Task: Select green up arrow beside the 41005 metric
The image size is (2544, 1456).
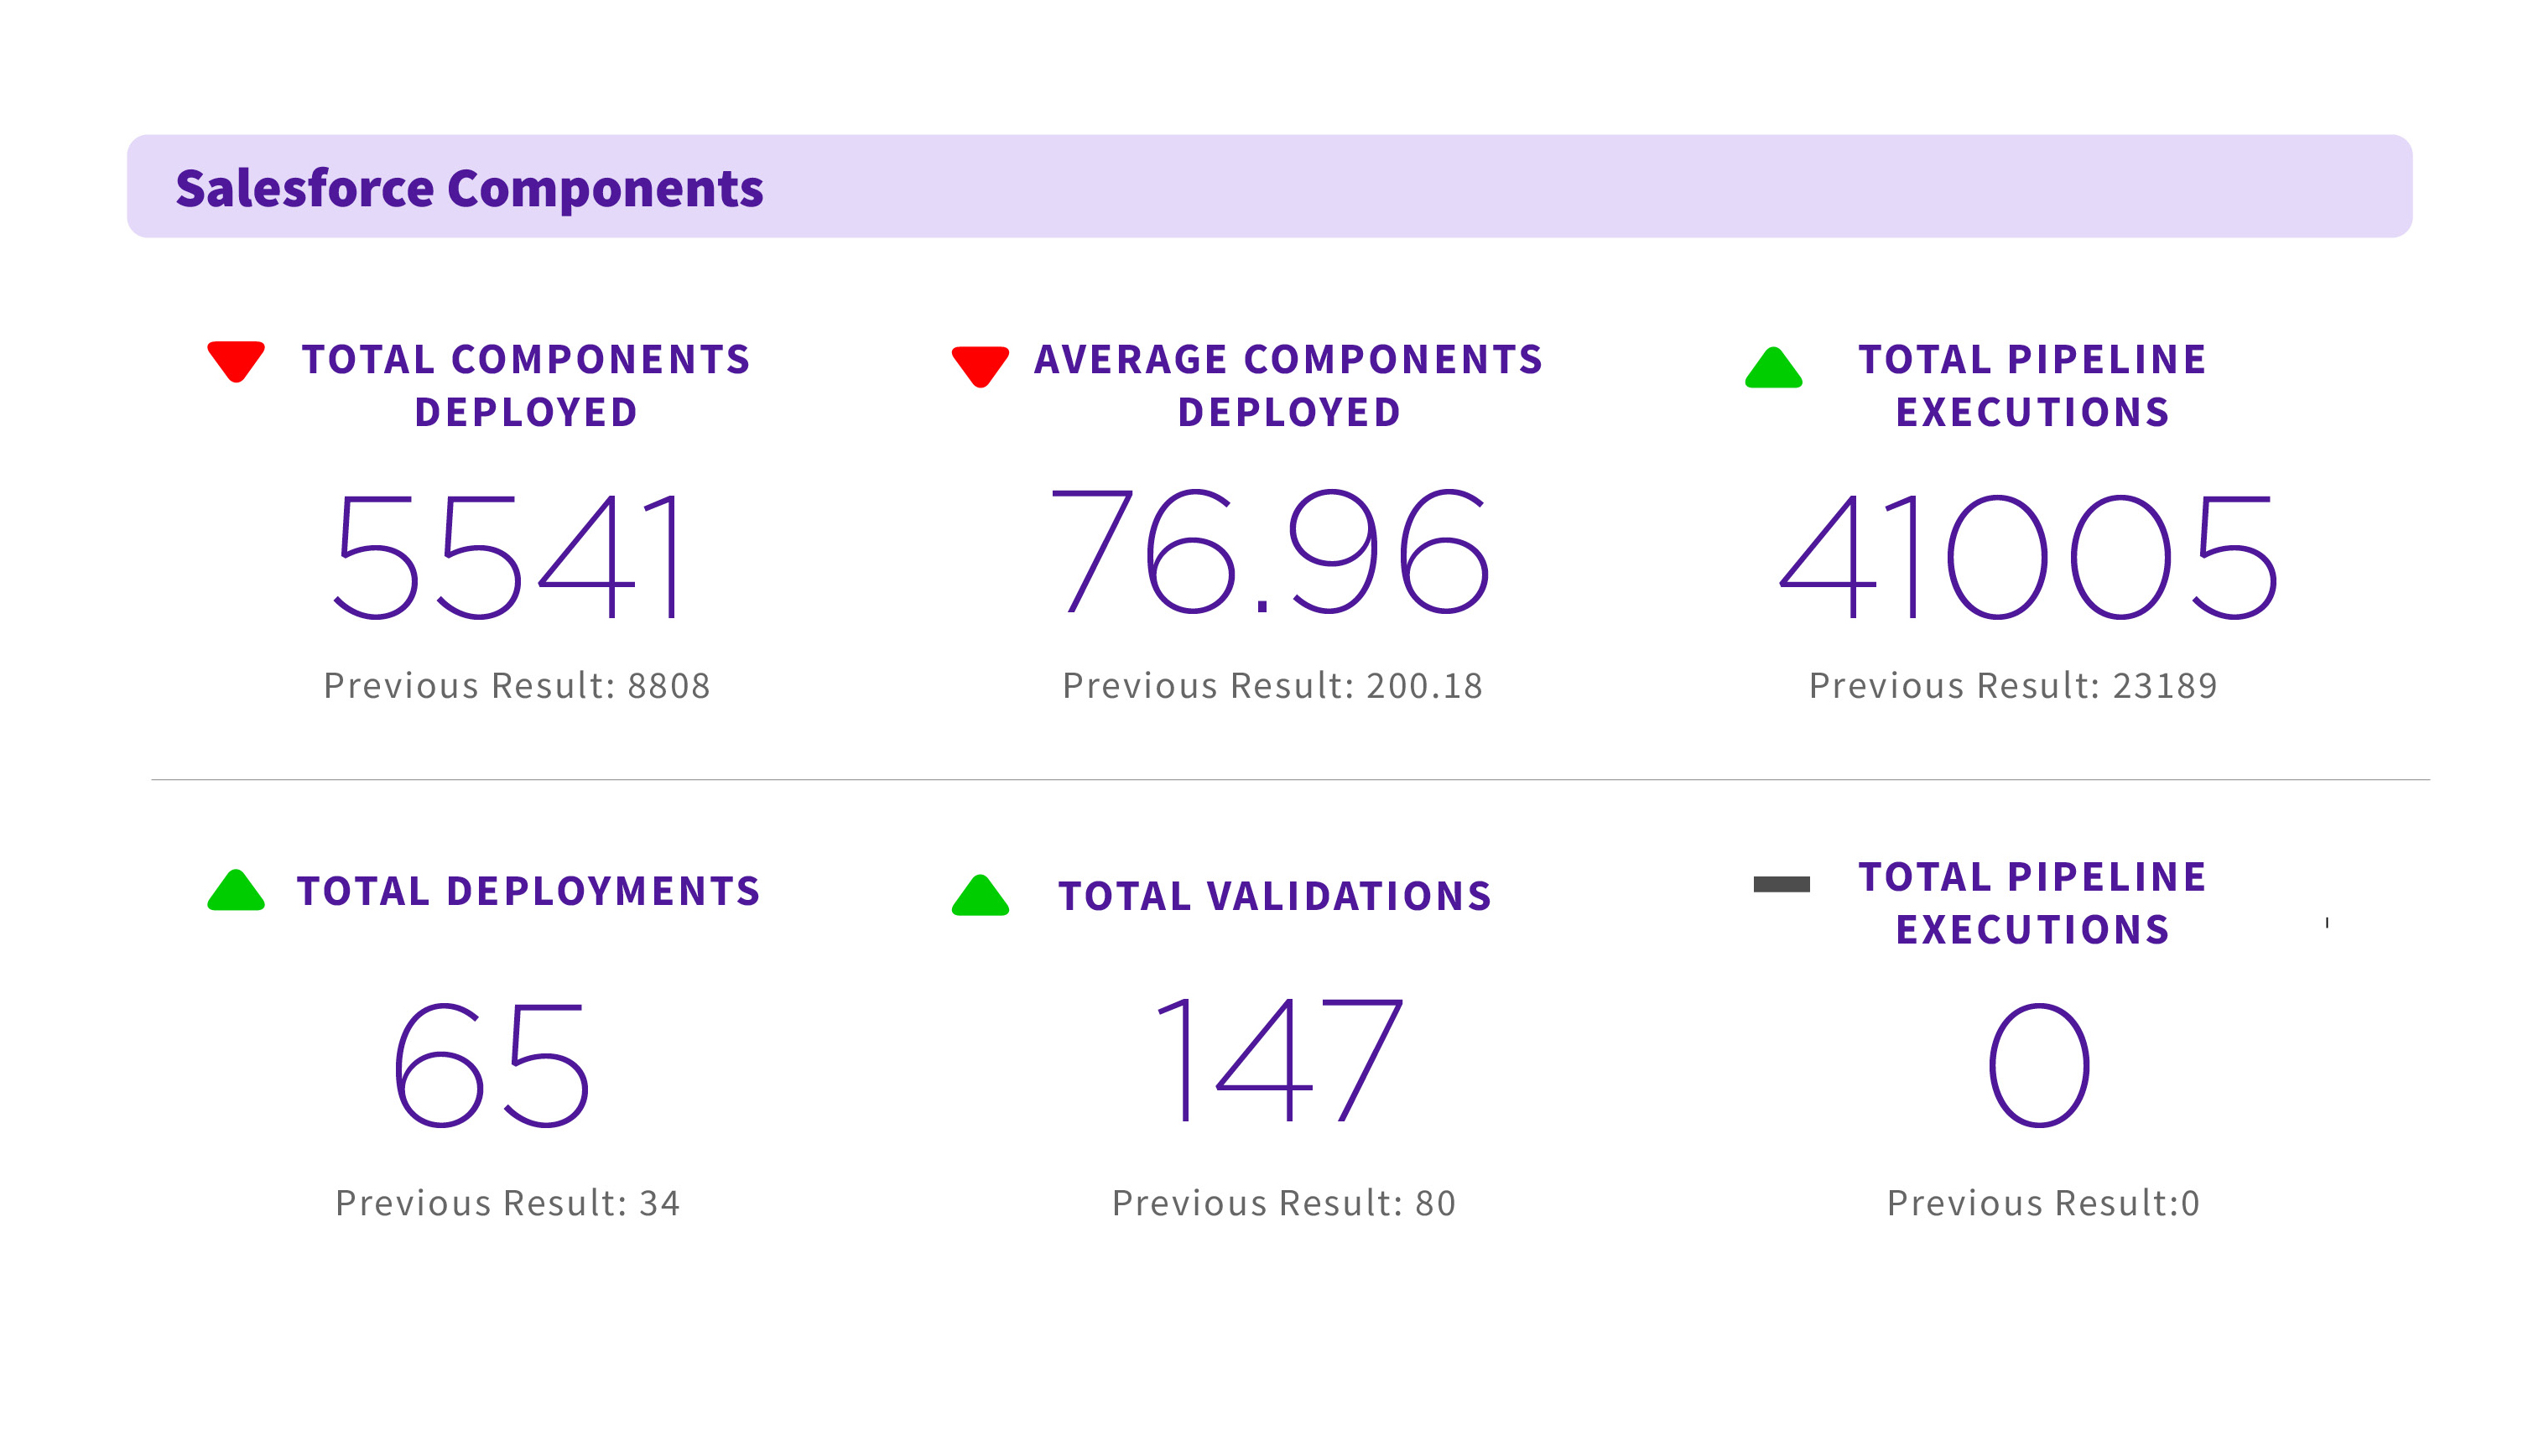Action: click(x=1773, y=369)
